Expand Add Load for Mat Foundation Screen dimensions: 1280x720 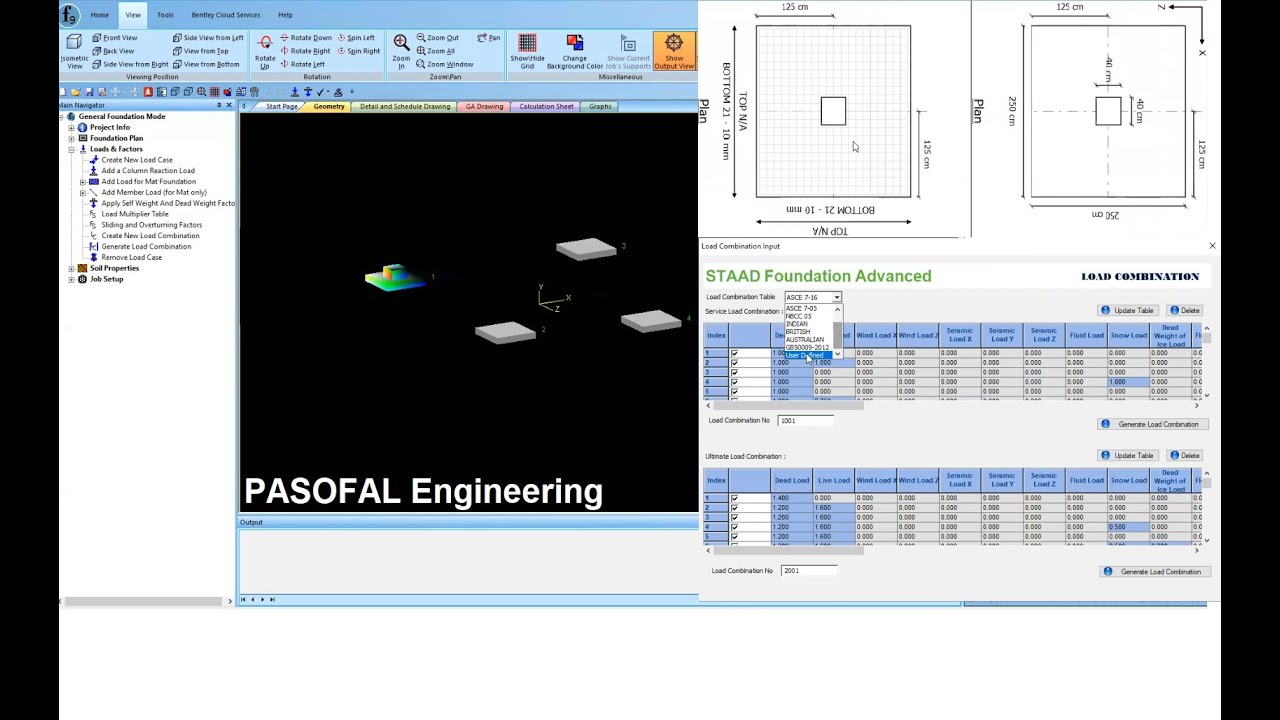[83, 182]
